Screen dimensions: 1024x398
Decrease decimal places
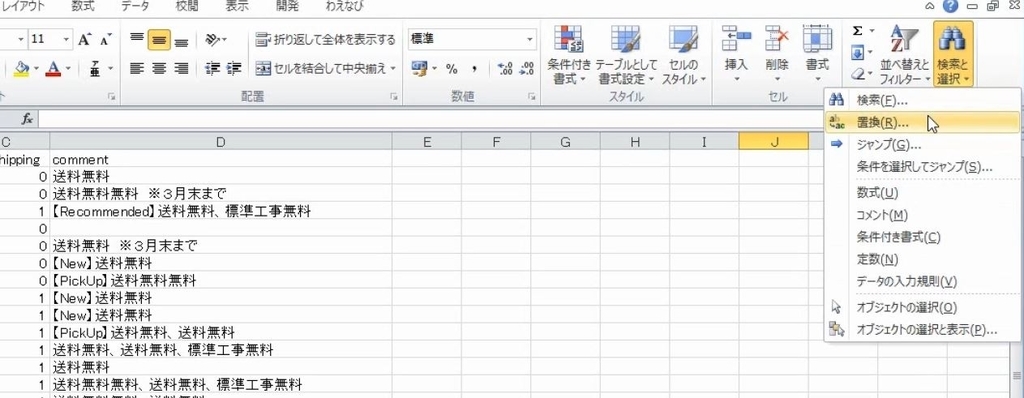[x=527, y=68]
